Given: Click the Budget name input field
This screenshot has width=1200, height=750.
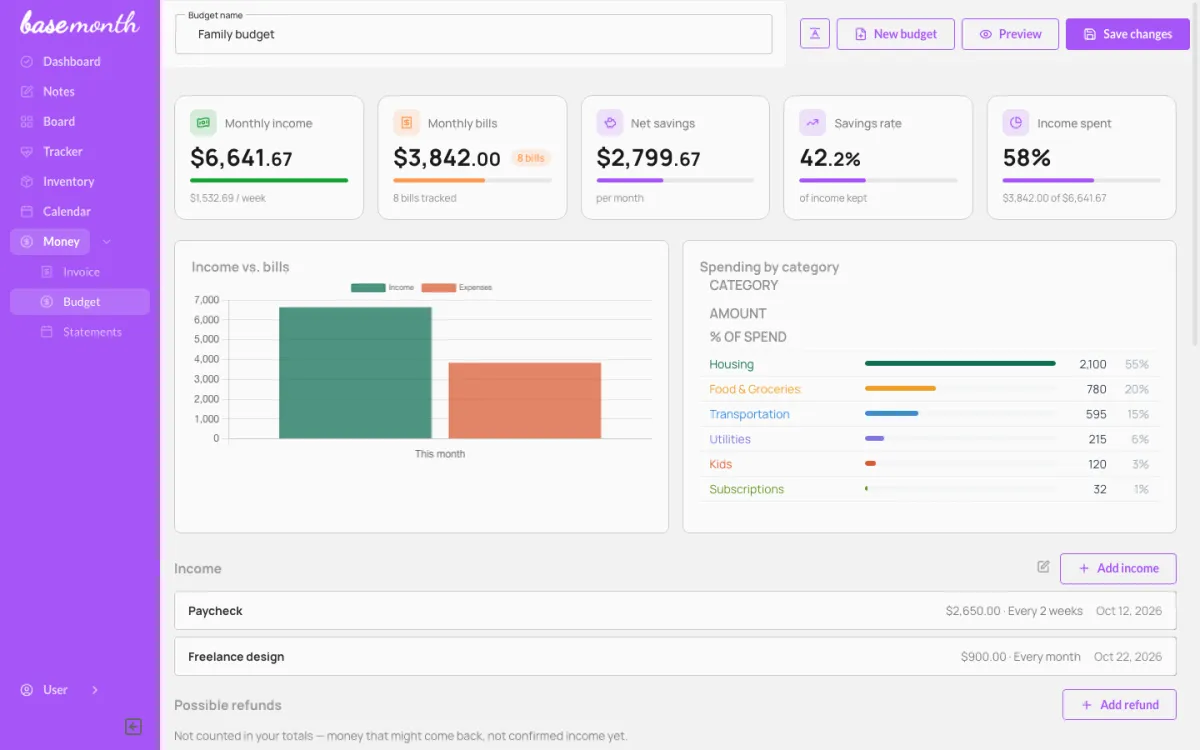Looking at the screenshot, I should [x=474, y=34].
